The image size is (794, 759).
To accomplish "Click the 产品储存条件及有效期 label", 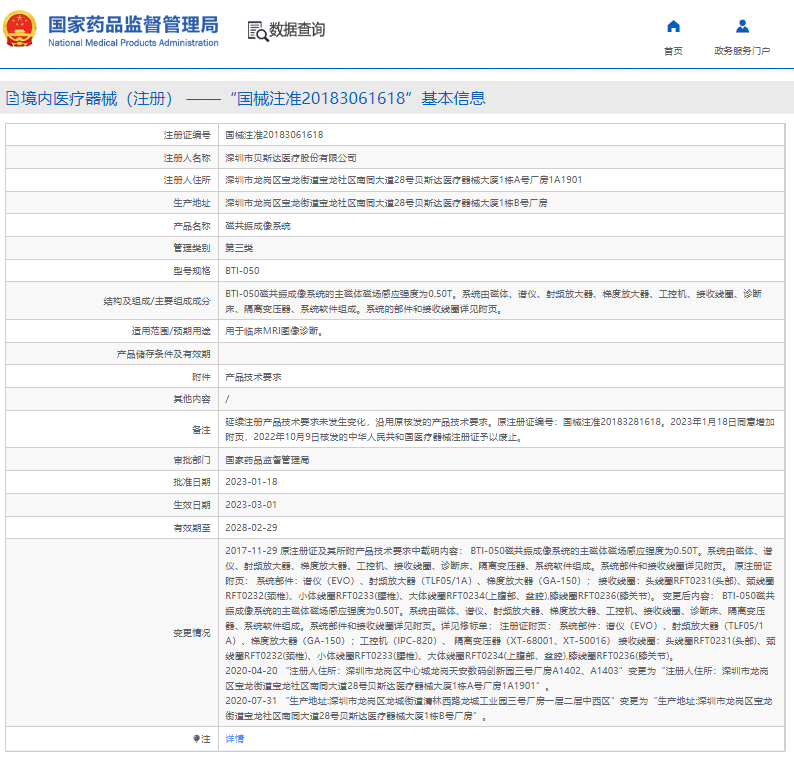I will coord(164,354).
